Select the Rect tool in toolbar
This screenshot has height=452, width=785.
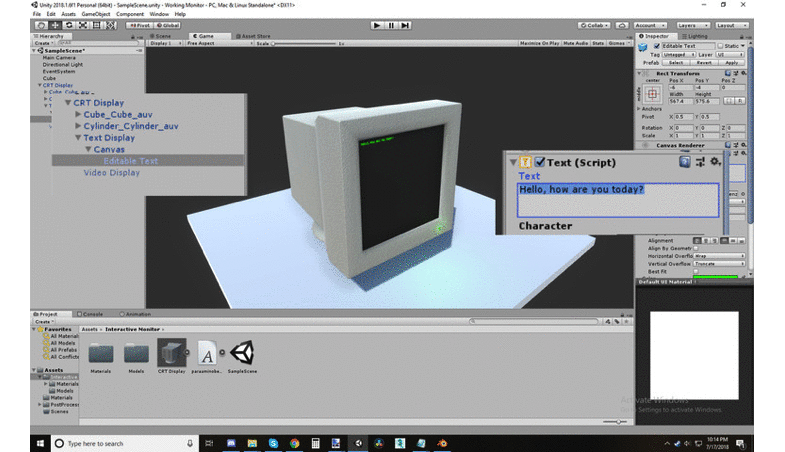[x=97, y=25]
